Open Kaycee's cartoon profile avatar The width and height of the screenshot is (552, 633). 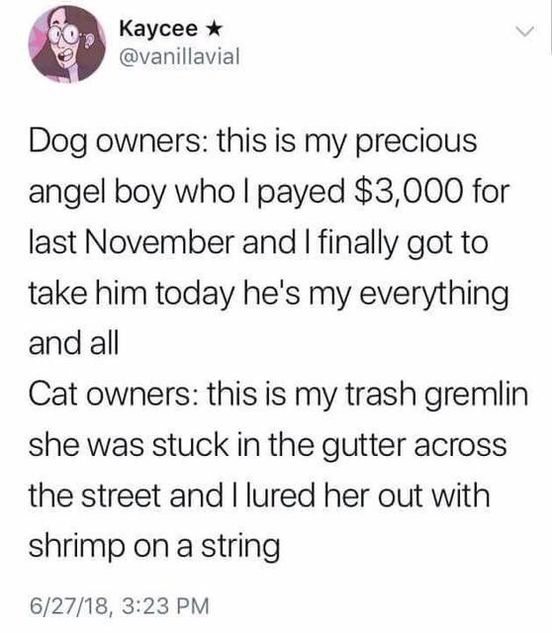pyautogui.click(x=67, y=44)
